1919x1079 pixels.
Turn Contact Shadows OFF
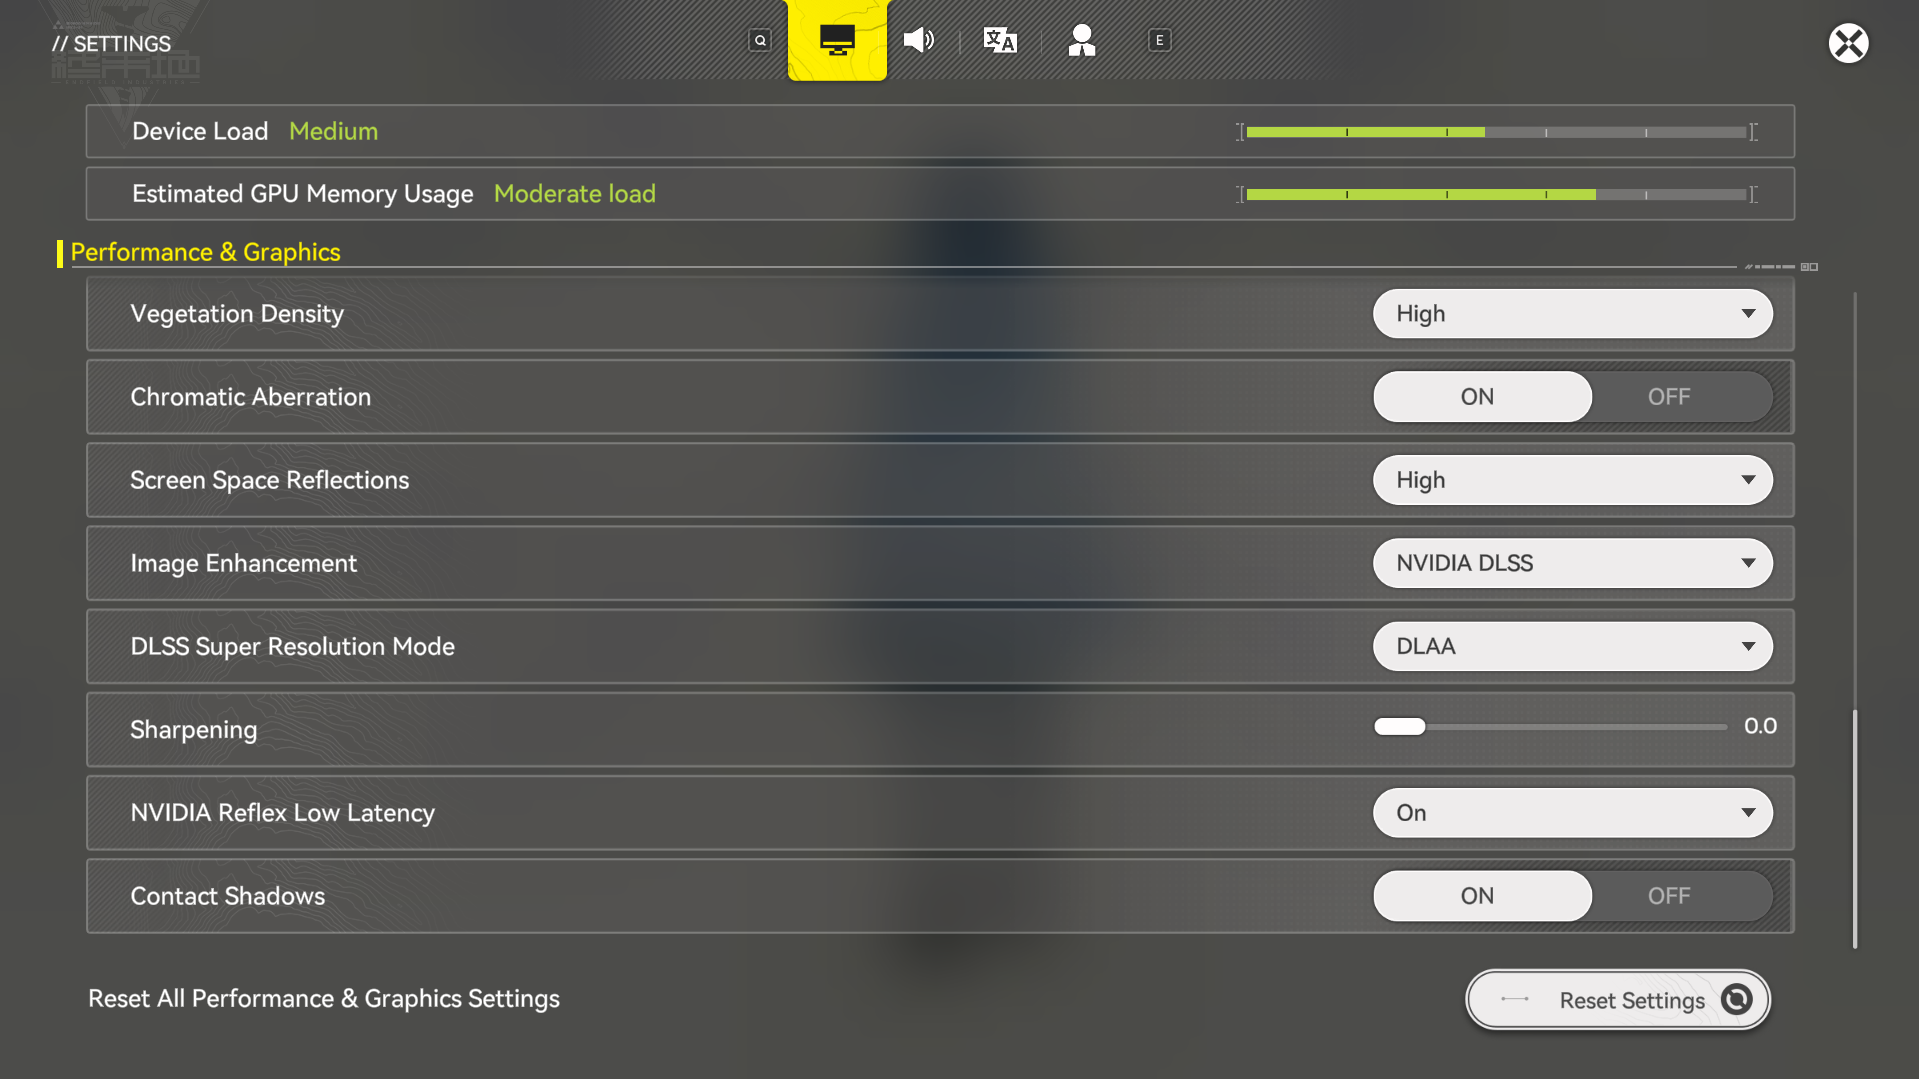click(x=1669, y=896)
